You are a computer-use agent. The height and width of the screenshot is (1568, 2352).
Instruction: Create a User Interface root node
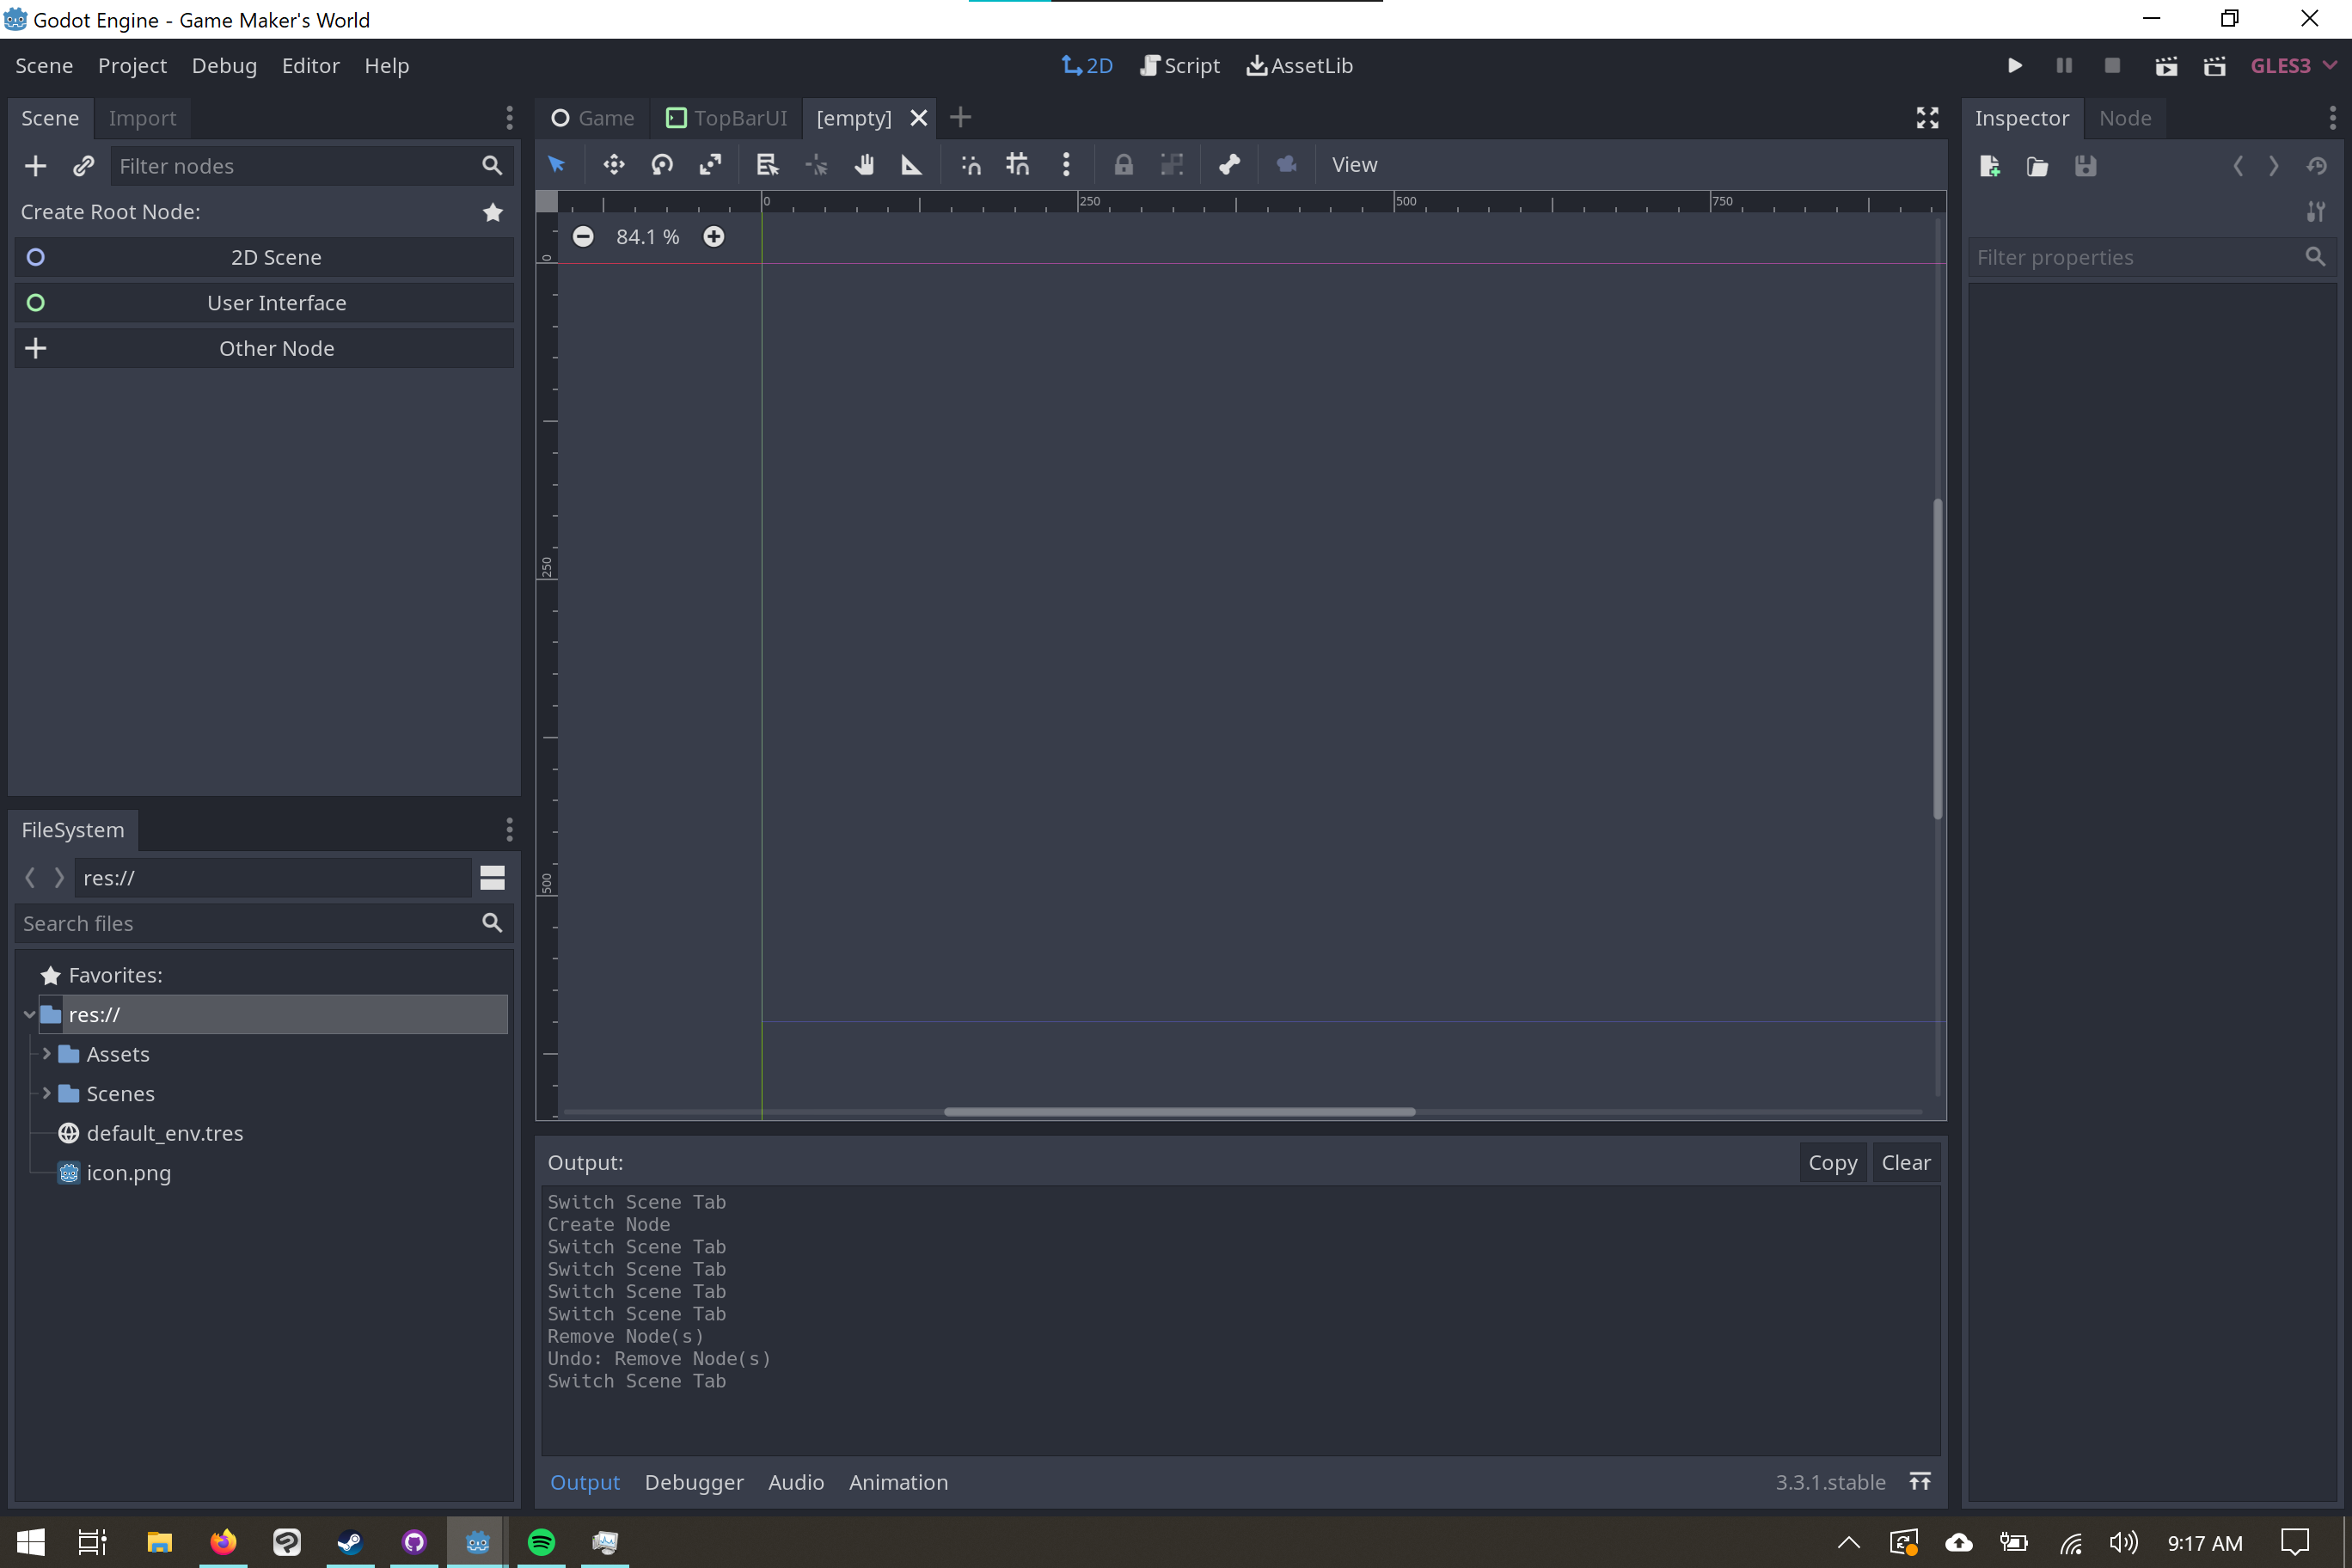point(276,302)
